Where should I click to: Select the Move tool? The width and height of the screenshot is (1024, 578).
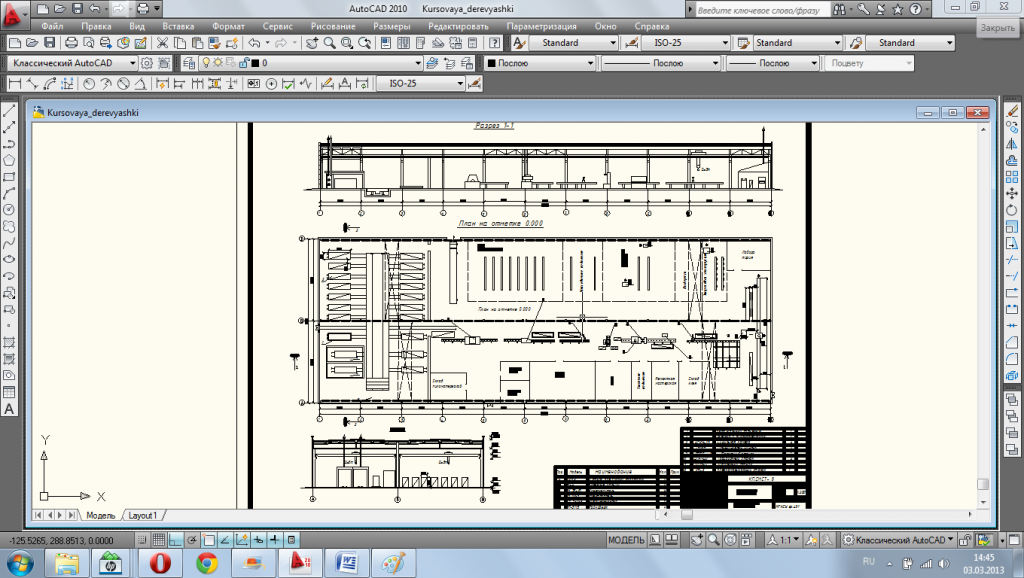coord(1012,193)
